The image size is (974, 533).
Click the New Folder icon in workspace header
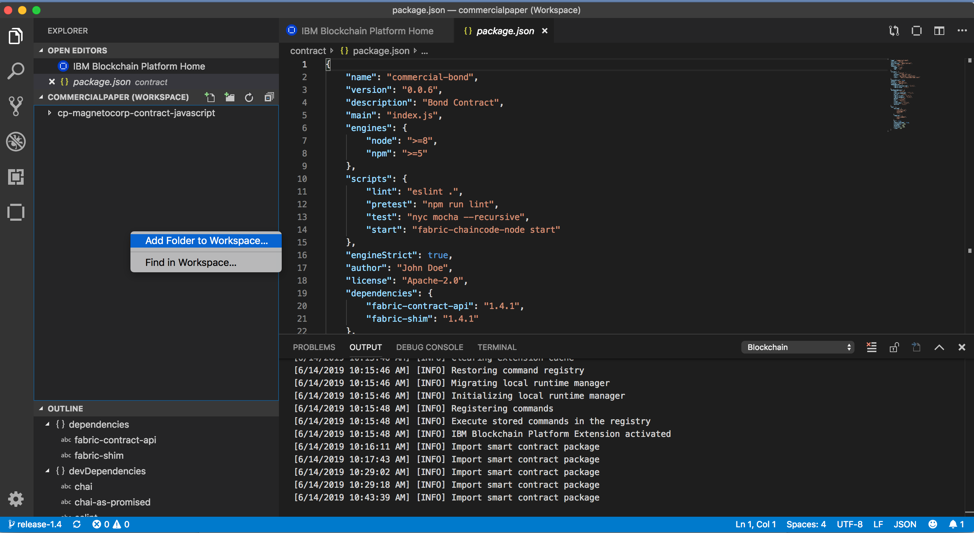click(x=230, y=98)
